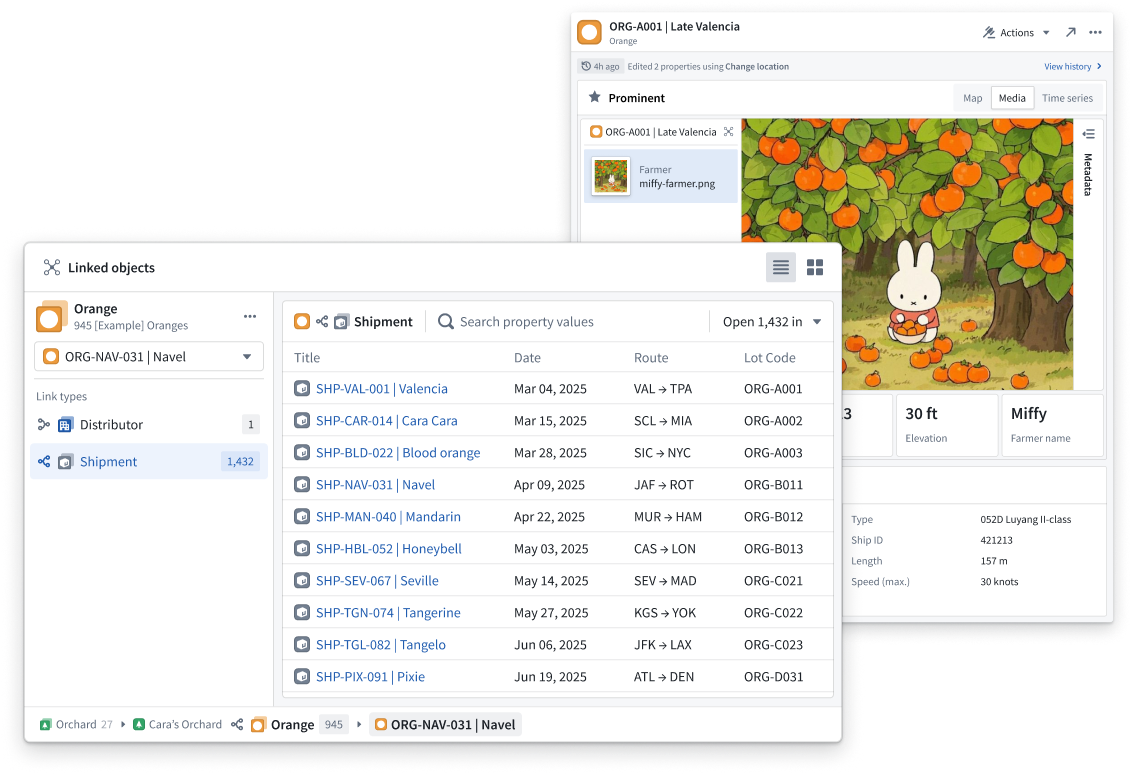Expand arrow after Orchard 27 breadcrumb
The width and height of the screenshot is (1132, 775).
click(x=123, y=724)
